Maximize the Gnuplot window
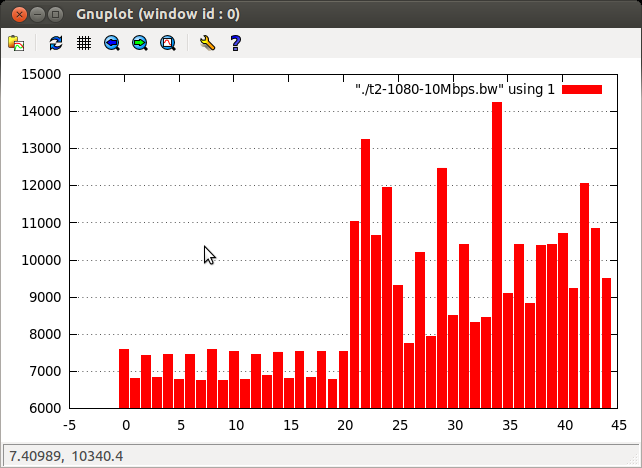 click(x=56, y=14)
